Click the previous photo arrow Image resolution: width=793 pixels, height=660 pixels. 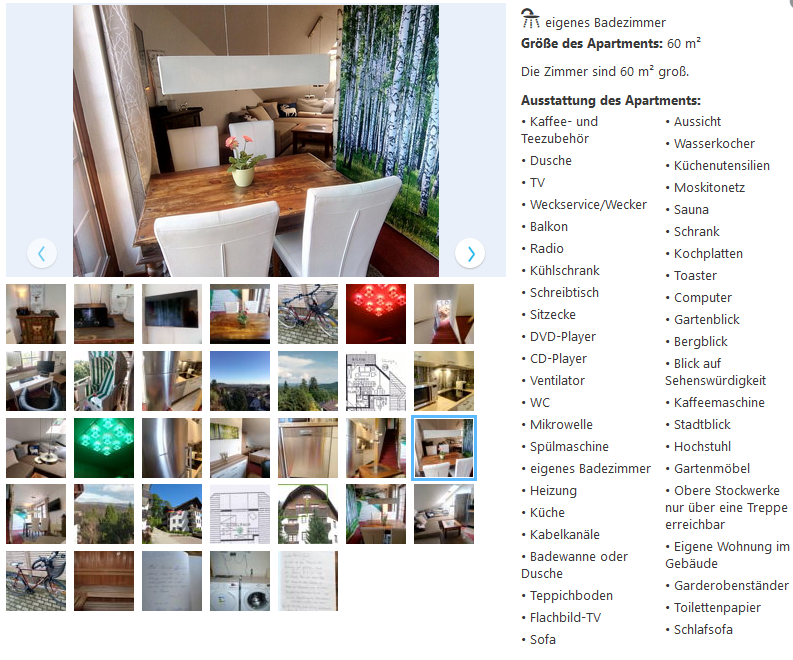click(42, 253)
